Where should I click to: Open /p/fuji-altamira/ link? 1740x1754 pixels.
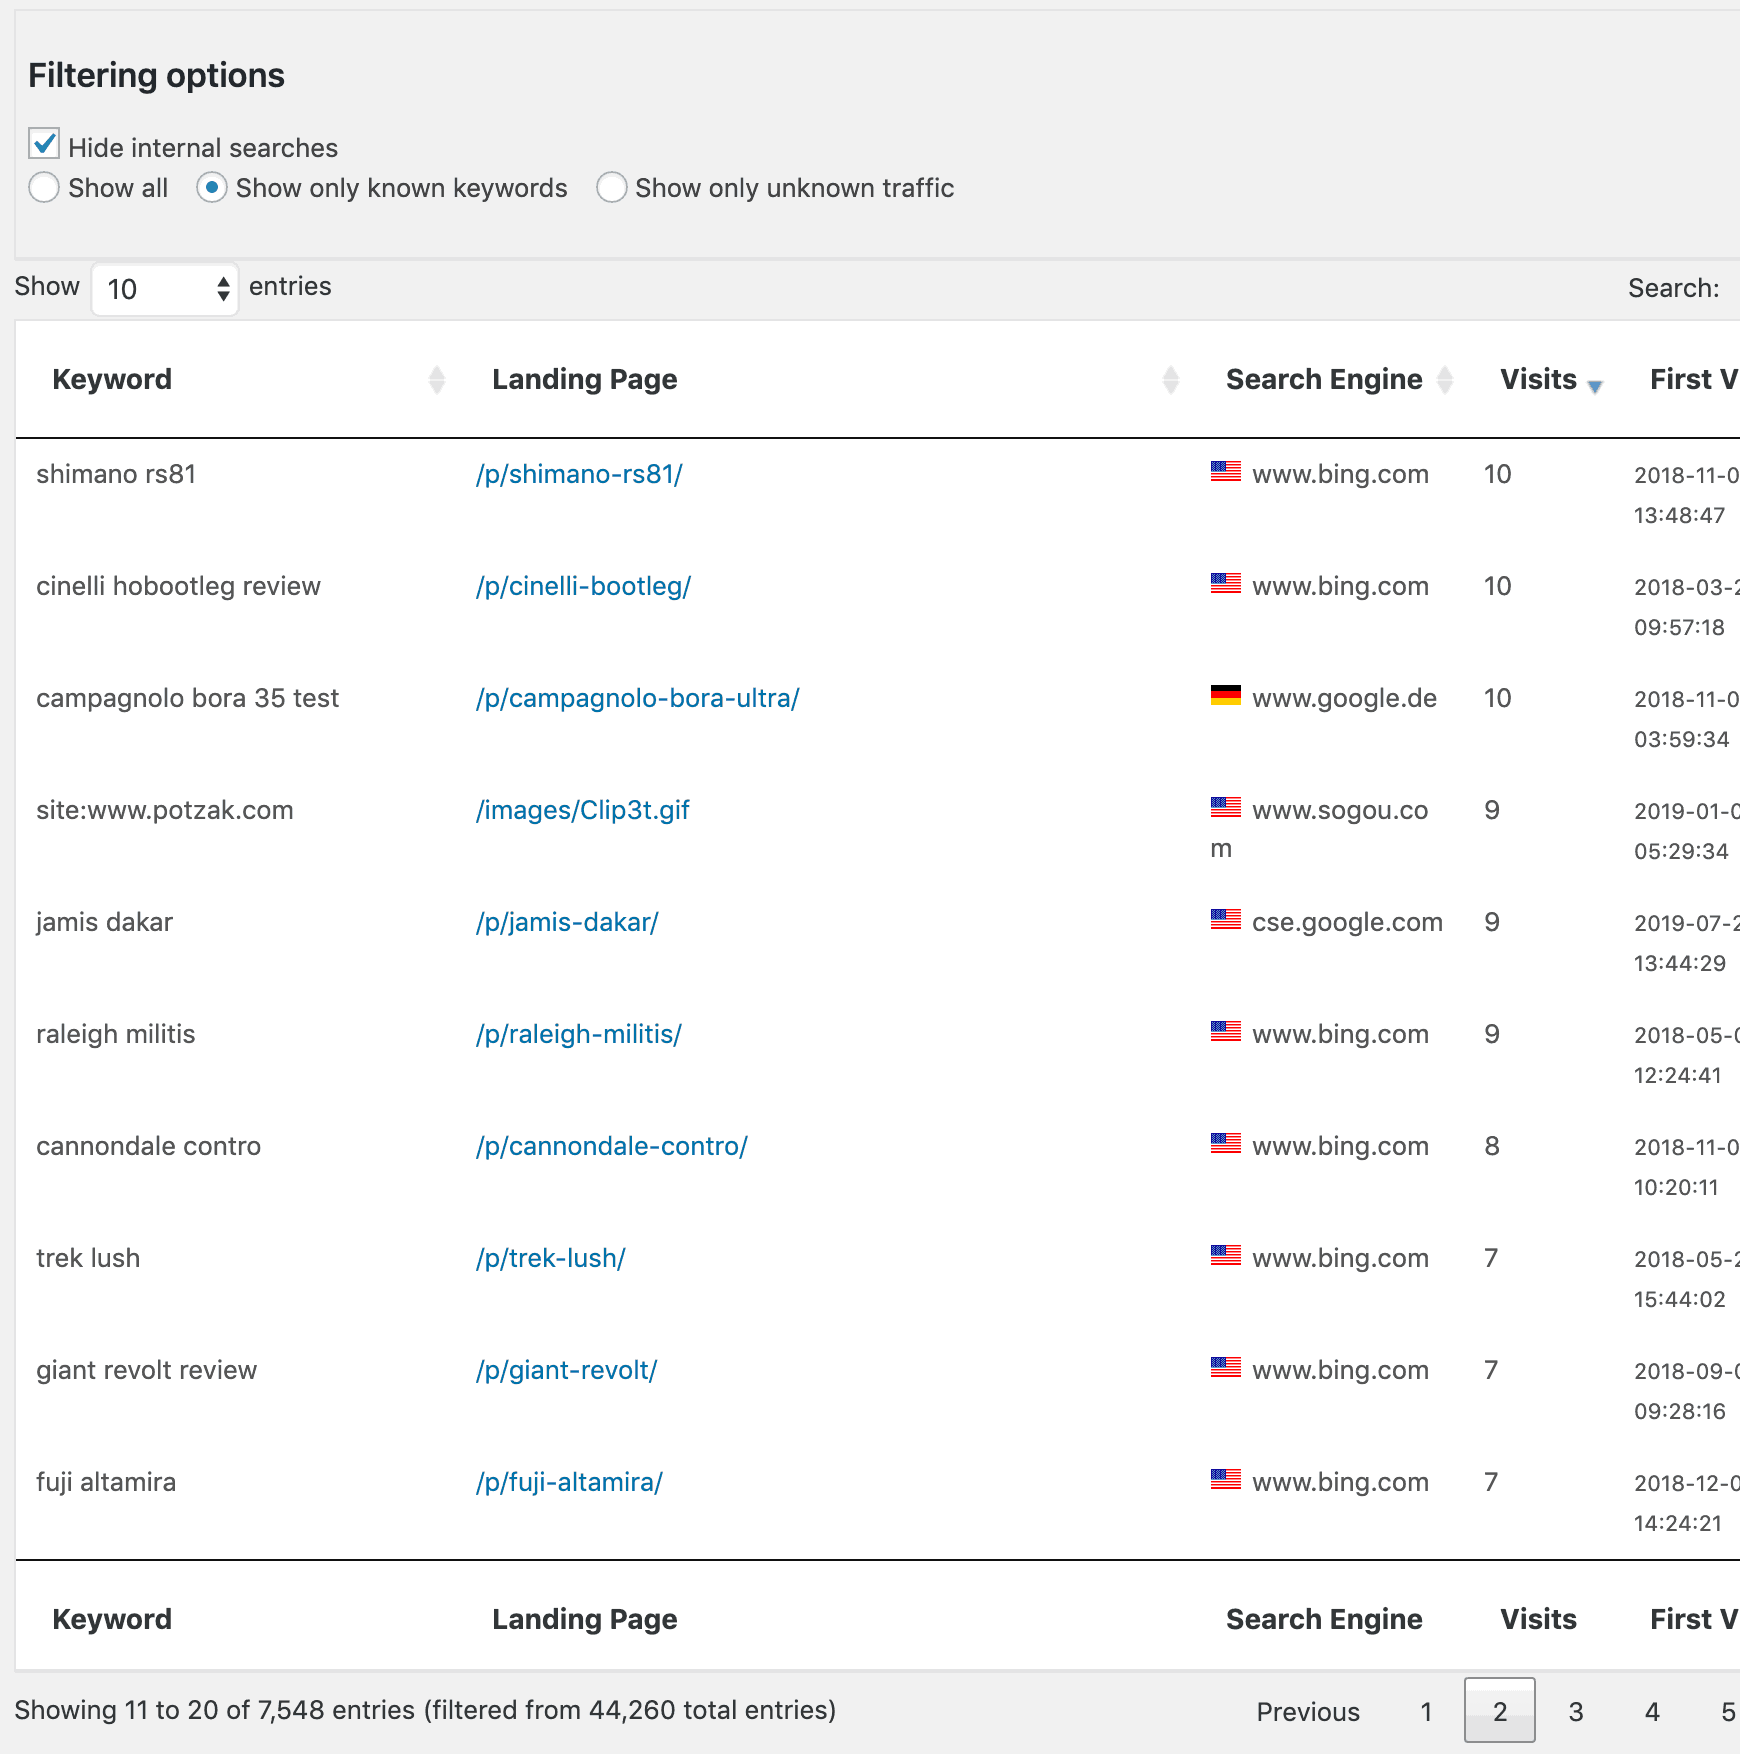tap(569, 1482)
